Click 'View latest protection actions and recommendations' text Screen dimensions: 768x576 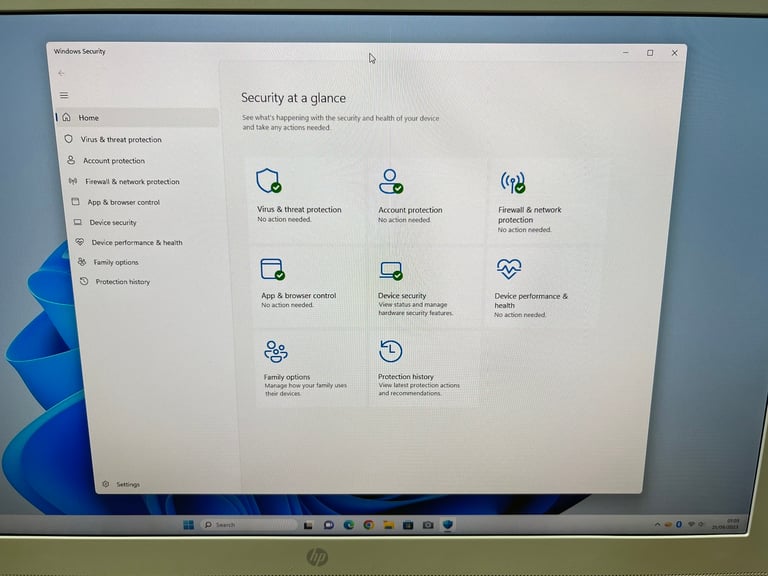[x=419, y=389]
